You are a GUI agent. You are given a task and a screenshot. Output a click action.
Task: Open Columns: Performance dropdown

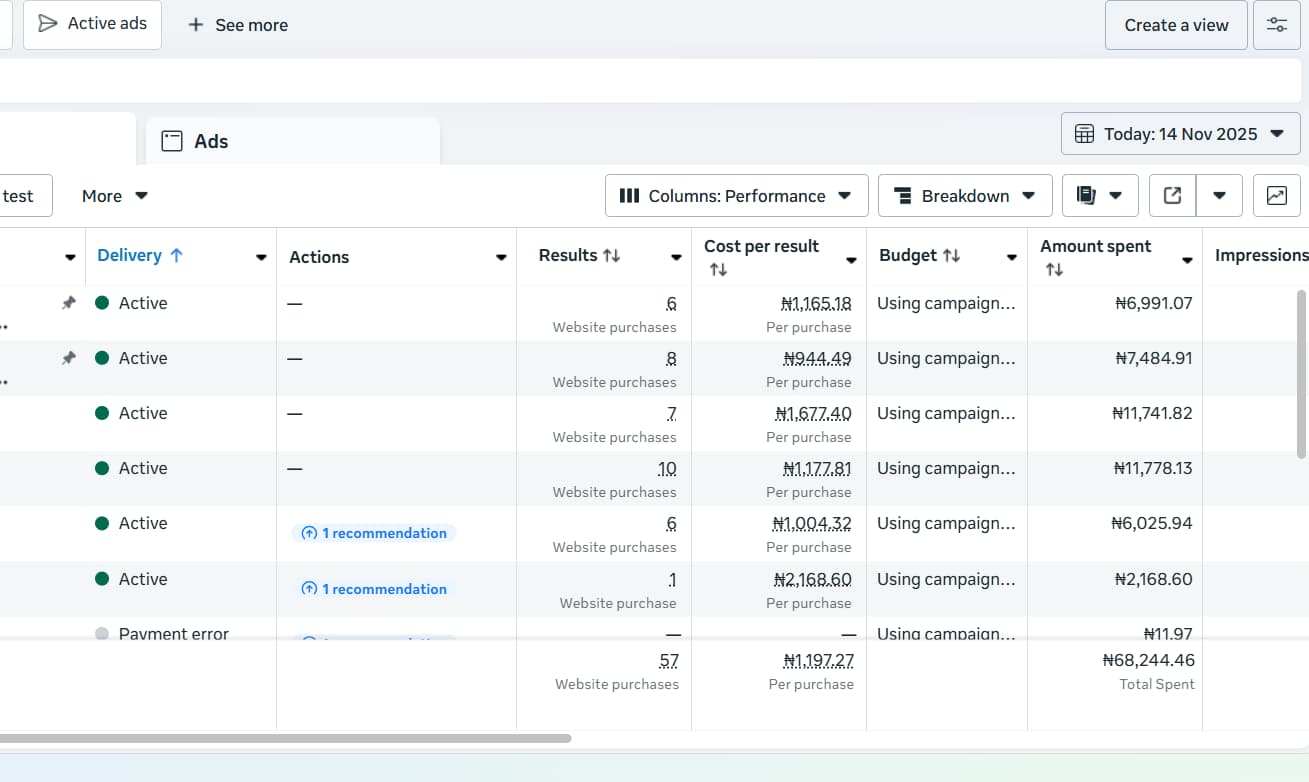pos(736,196)
